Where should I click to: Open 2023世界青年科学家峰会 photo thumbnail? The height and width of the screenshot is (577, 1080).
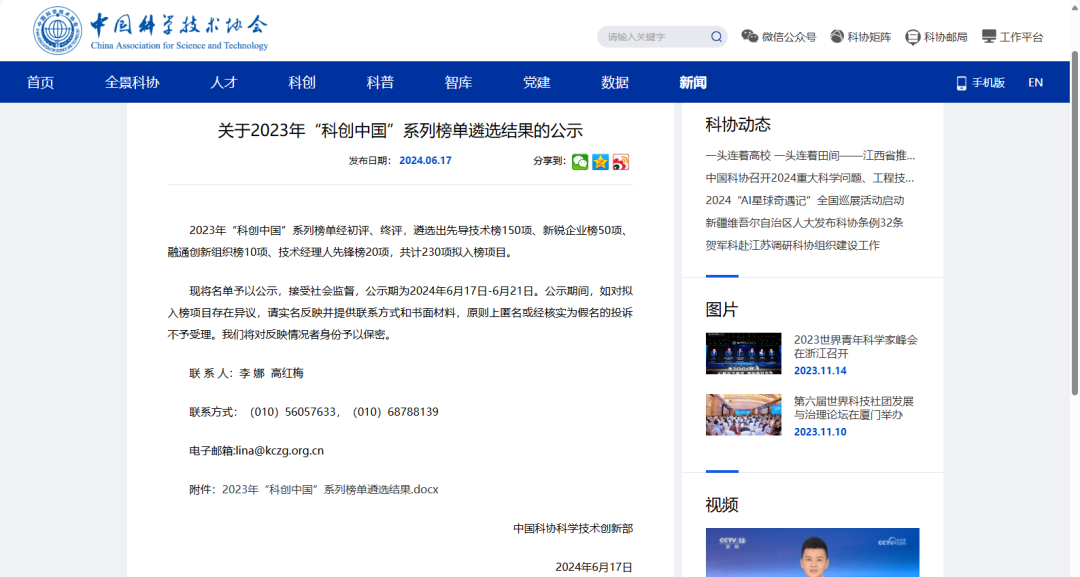click(743, 353)
